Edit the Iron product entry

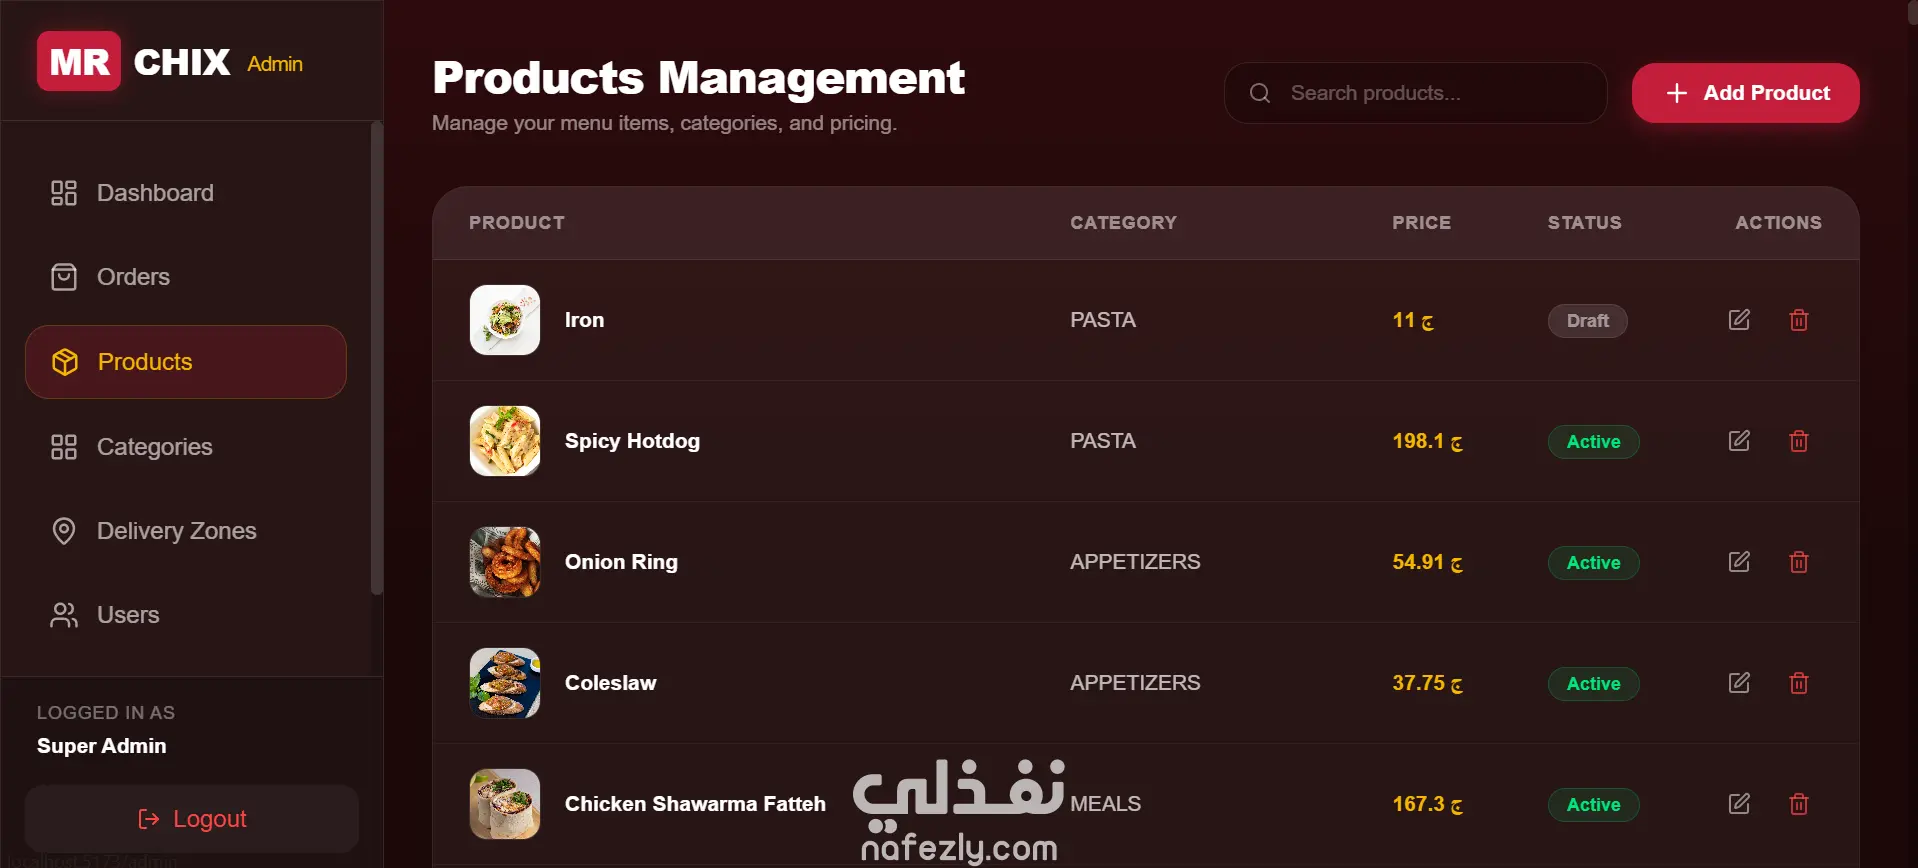click(x=1739, y=320)
